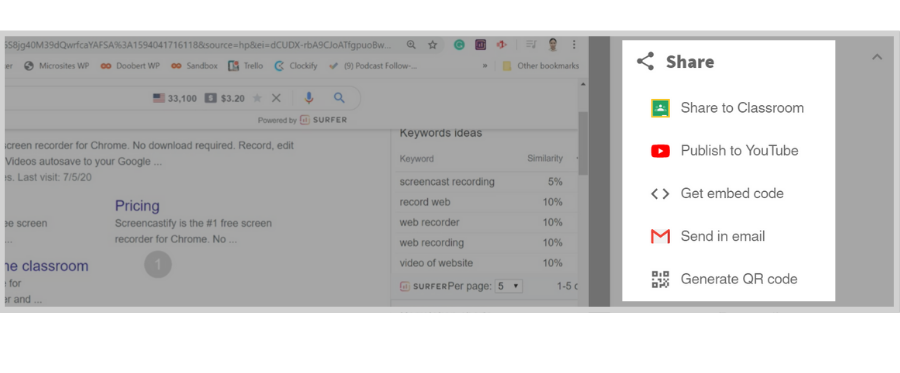Click the web recording keyword

click(432, 243)
